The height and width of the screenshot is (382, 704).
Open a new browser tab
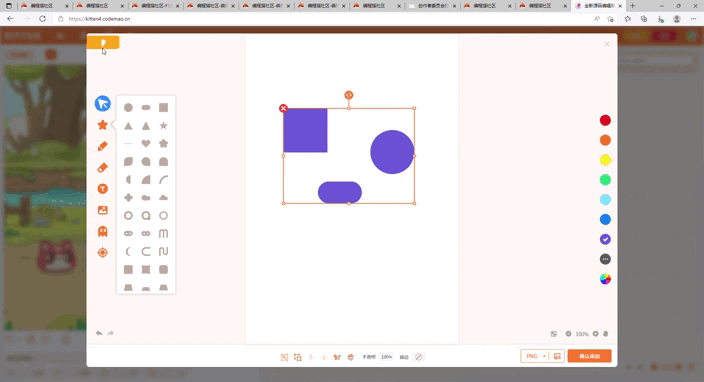(633, 6)
